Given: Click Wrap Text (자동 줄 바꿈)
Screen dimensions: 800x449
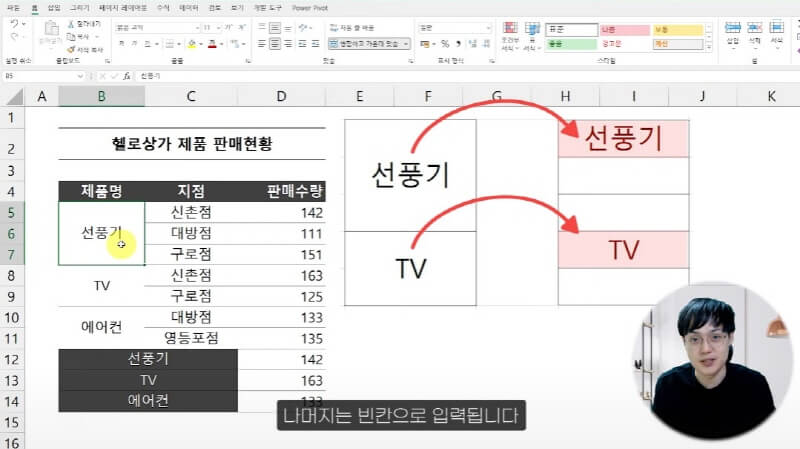Looking at the screenshot, I should point(352,28).
